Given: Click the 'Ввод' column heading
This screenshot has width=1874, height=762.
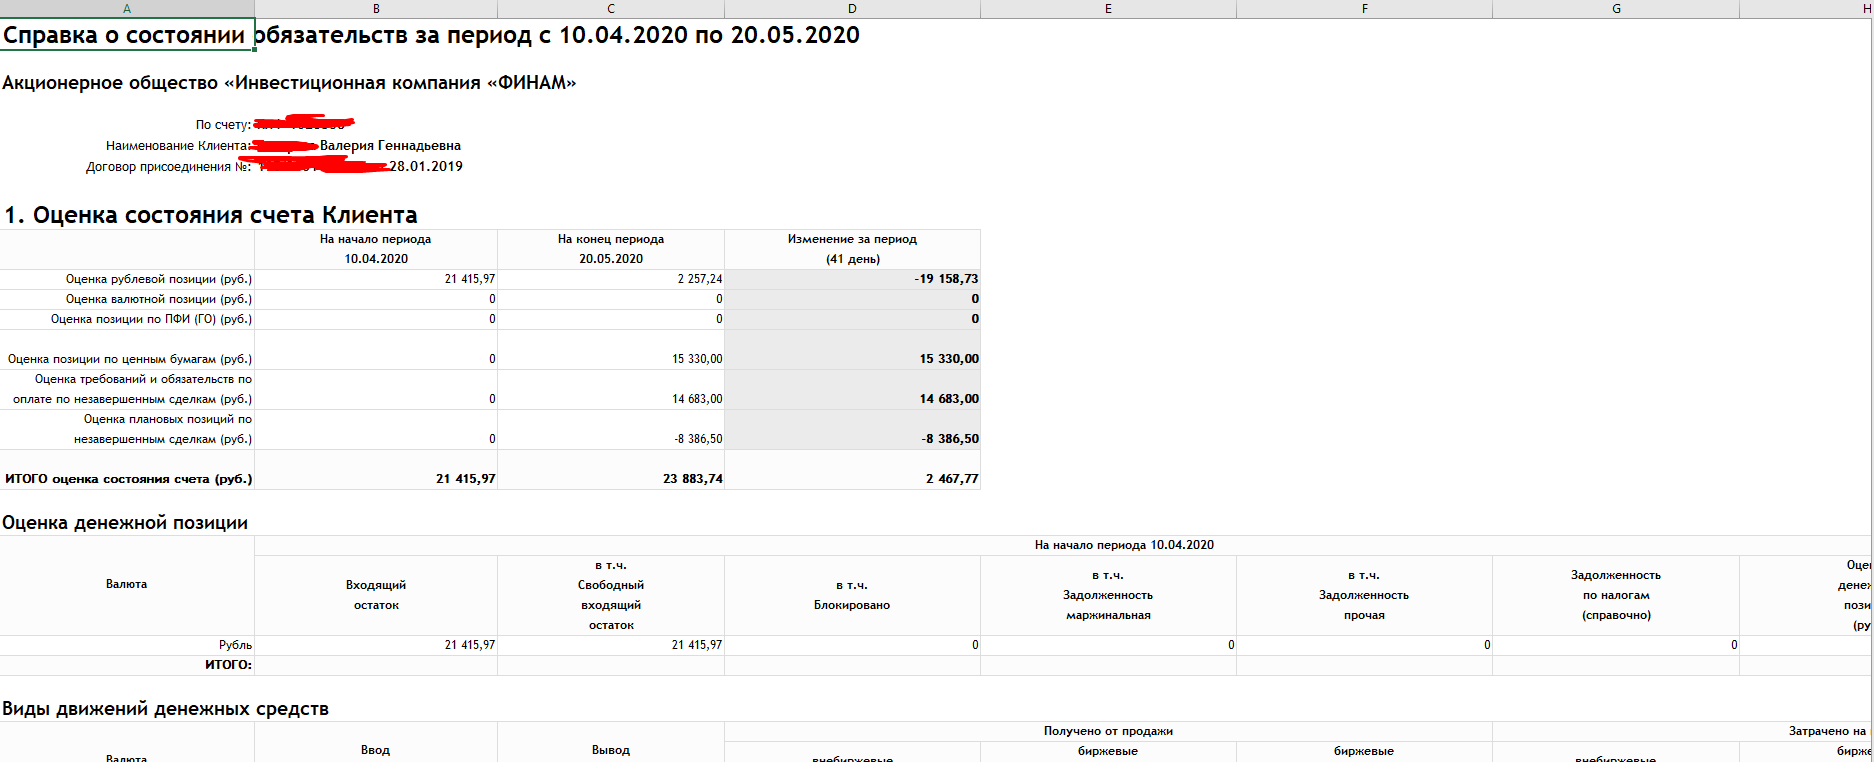Looking at the screenshot, I should tap(376, 750).
